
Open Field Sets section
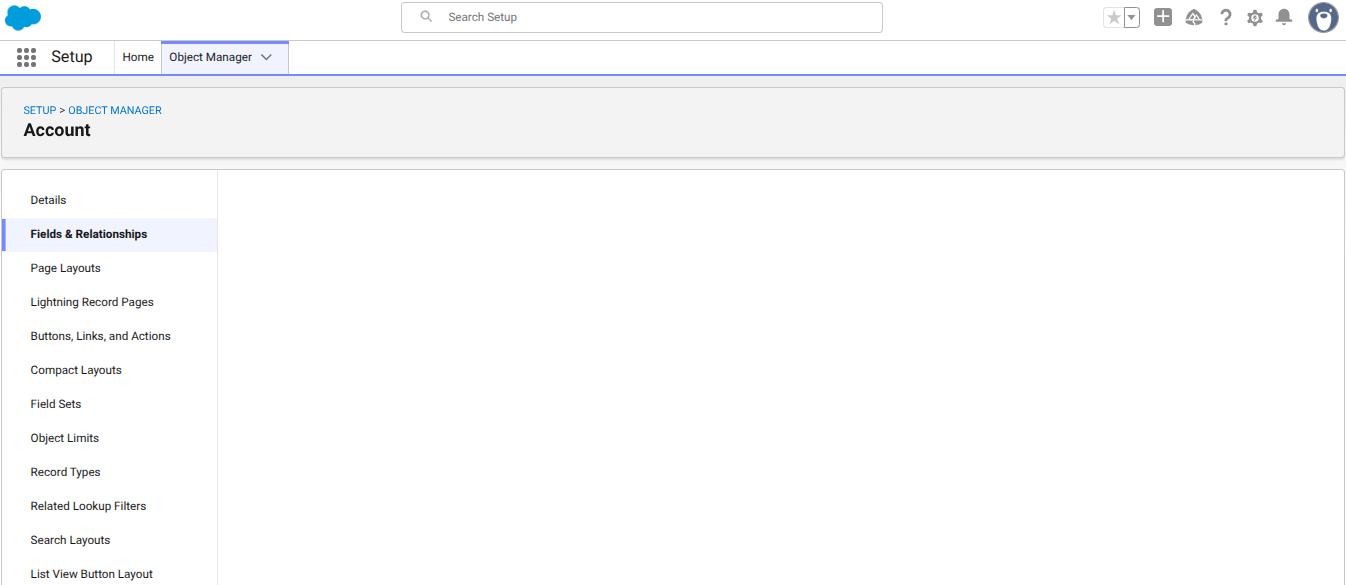click(110, 404)
